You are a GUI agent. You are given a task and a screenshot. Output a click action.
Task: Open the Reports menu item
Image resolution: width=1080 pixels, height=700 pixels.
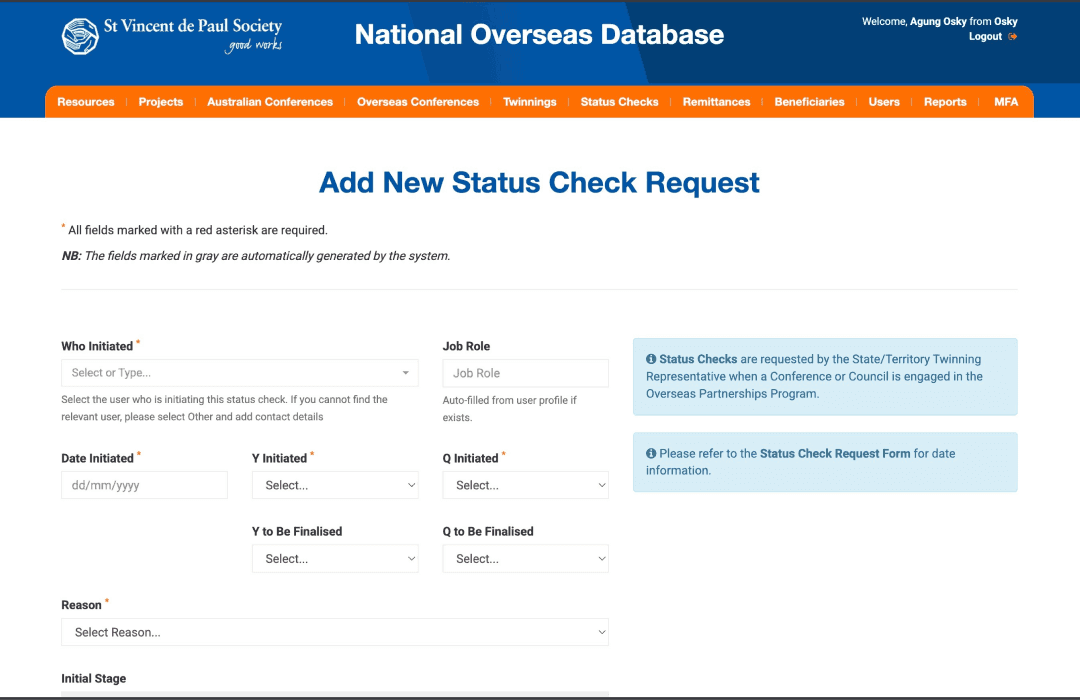click(945, 102)
